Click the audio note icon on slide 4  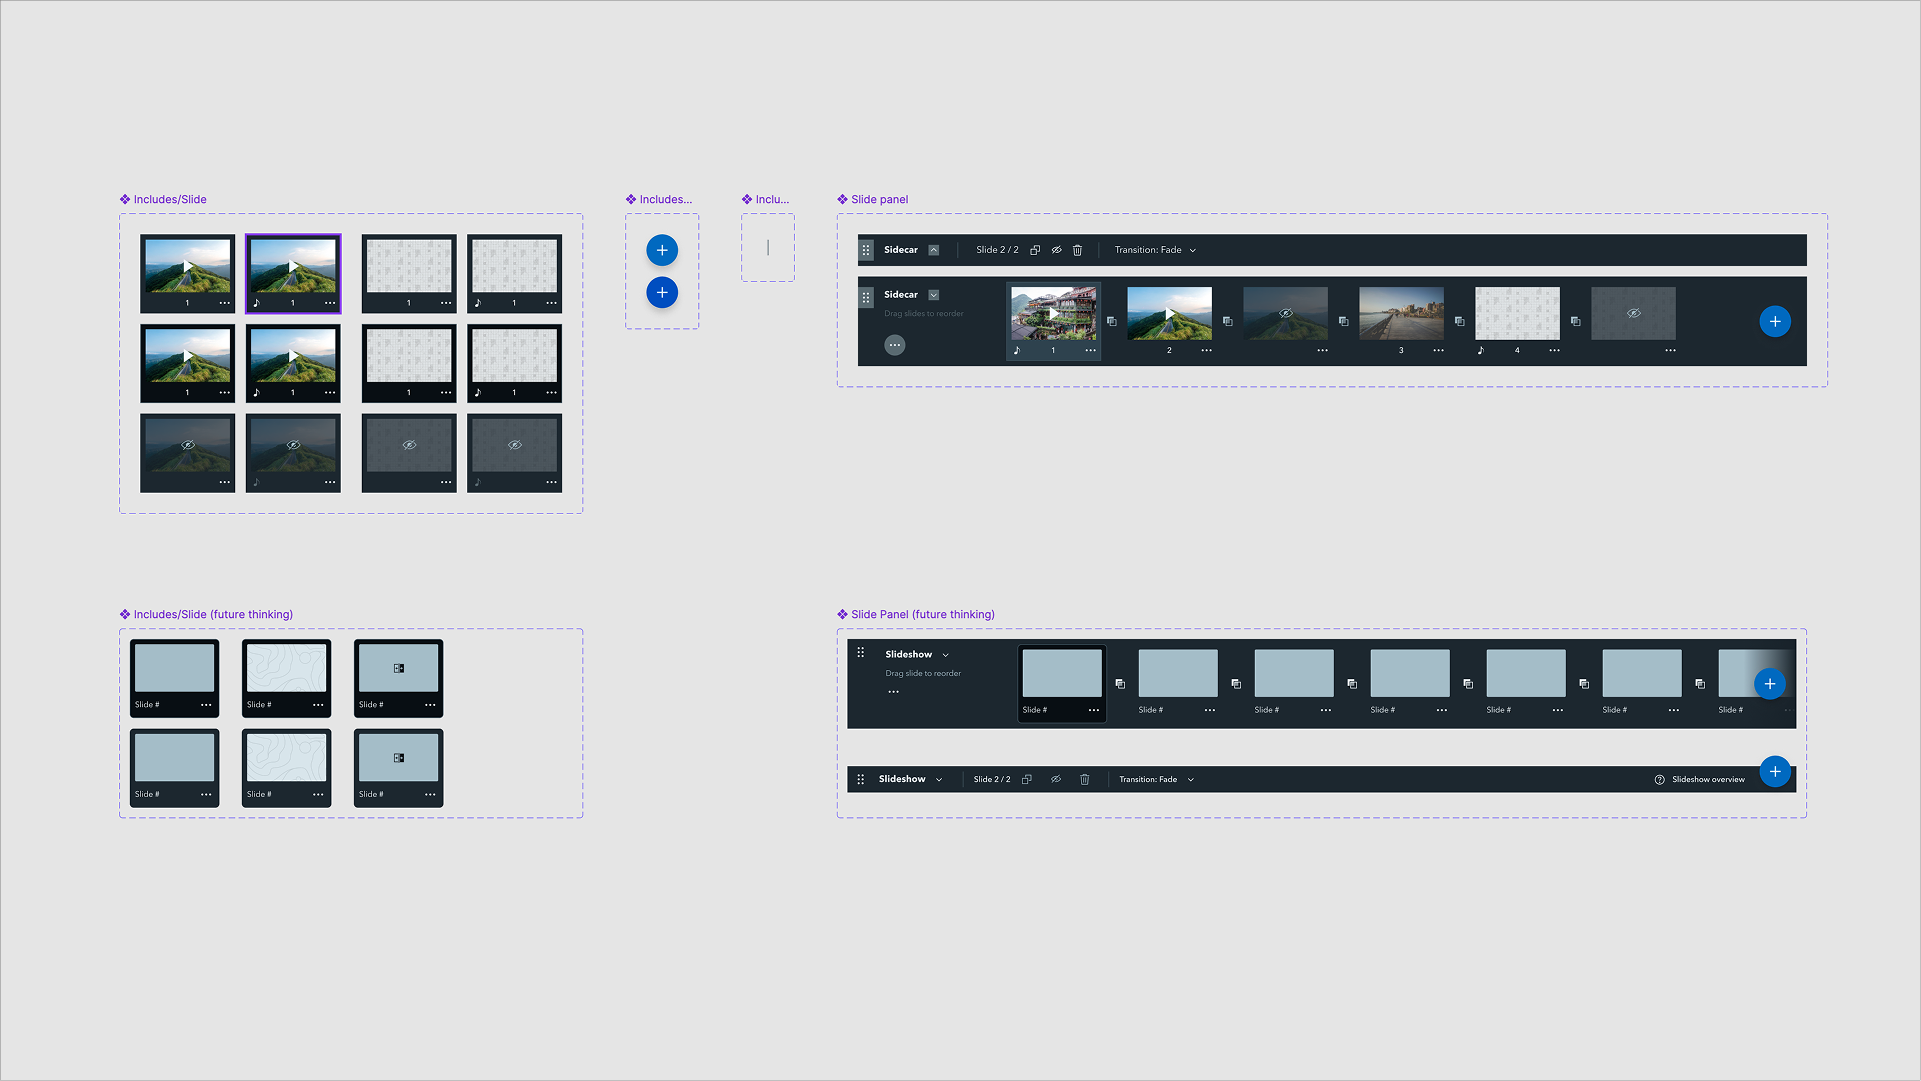point(1481,351)
